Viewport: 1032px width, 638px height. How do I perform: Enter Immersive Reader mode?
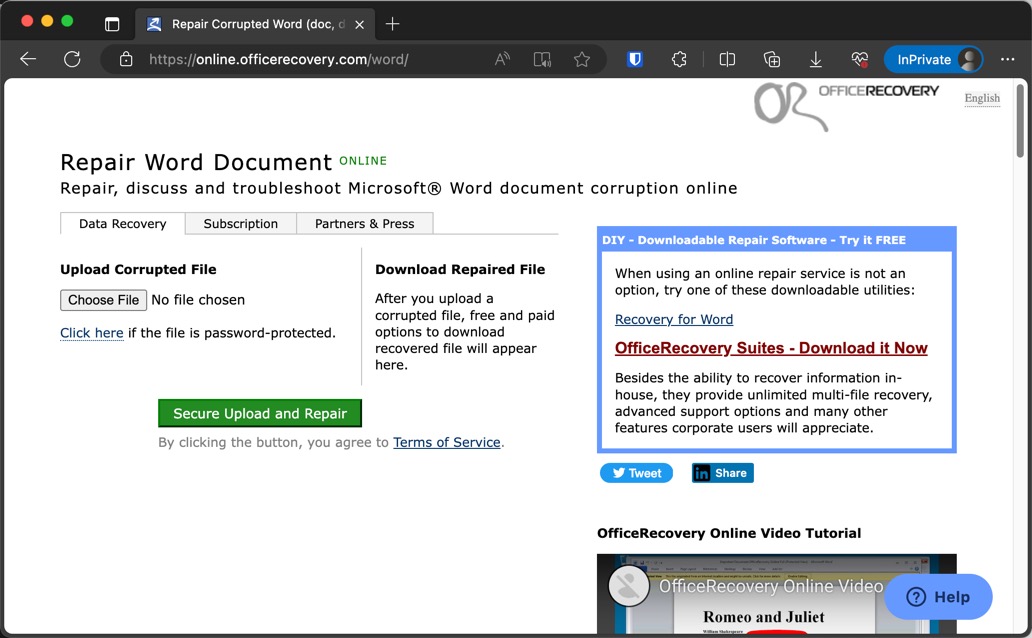[x=542, y=59]
